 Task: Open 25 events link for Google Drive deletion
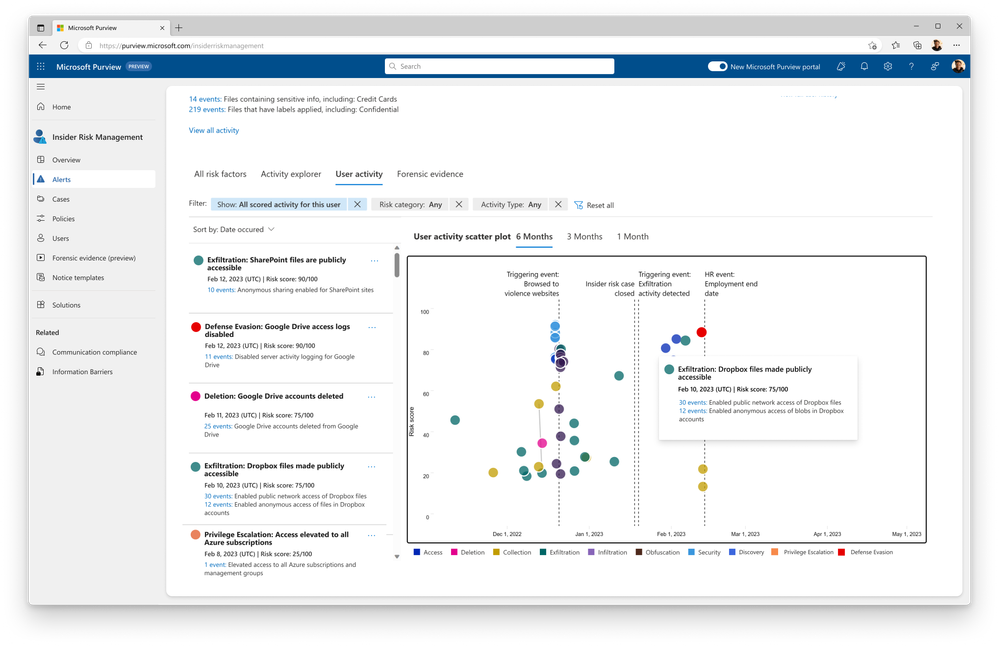click(x=218, y=426)
